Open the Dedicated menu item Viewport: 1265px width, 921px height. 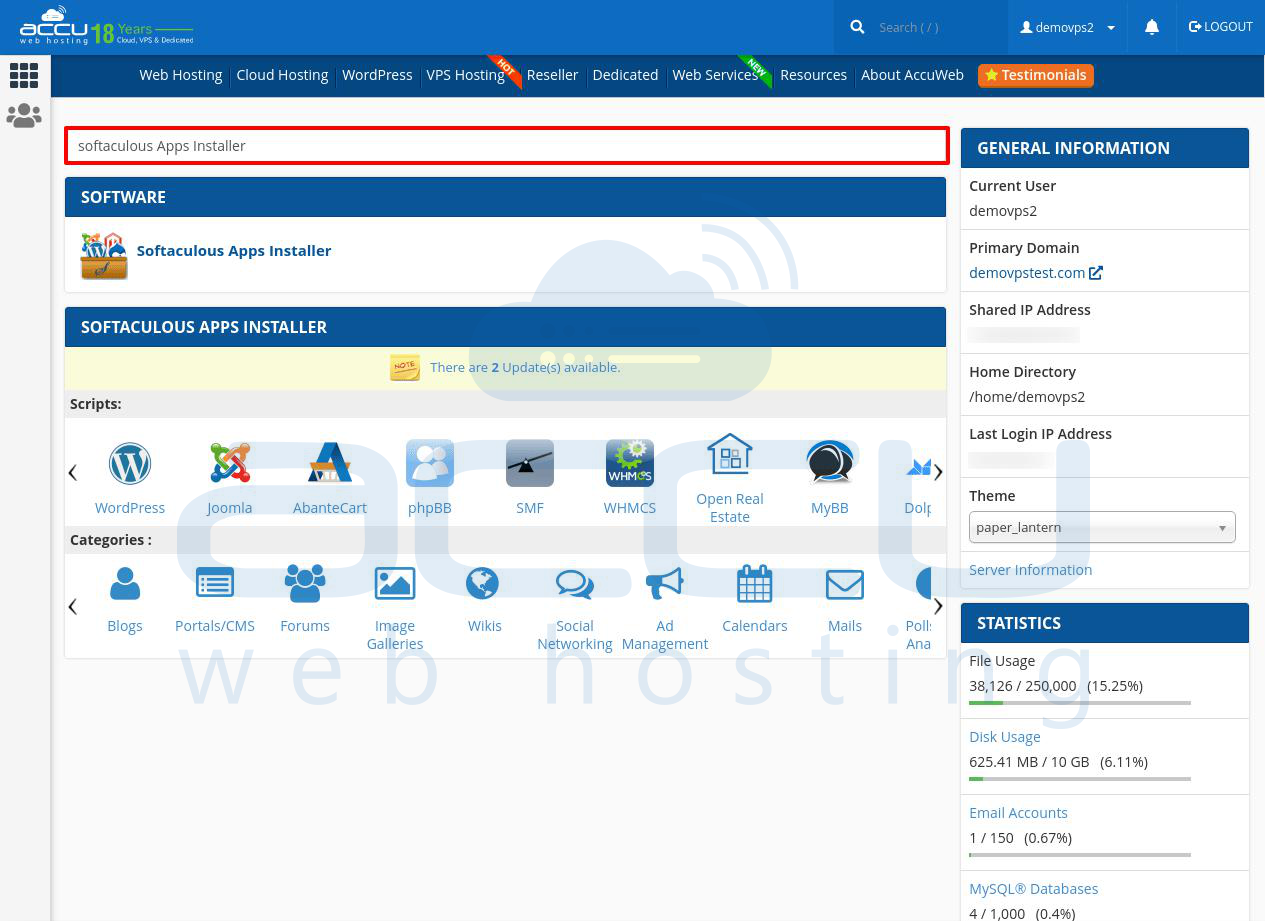click(x=625, y=75)
